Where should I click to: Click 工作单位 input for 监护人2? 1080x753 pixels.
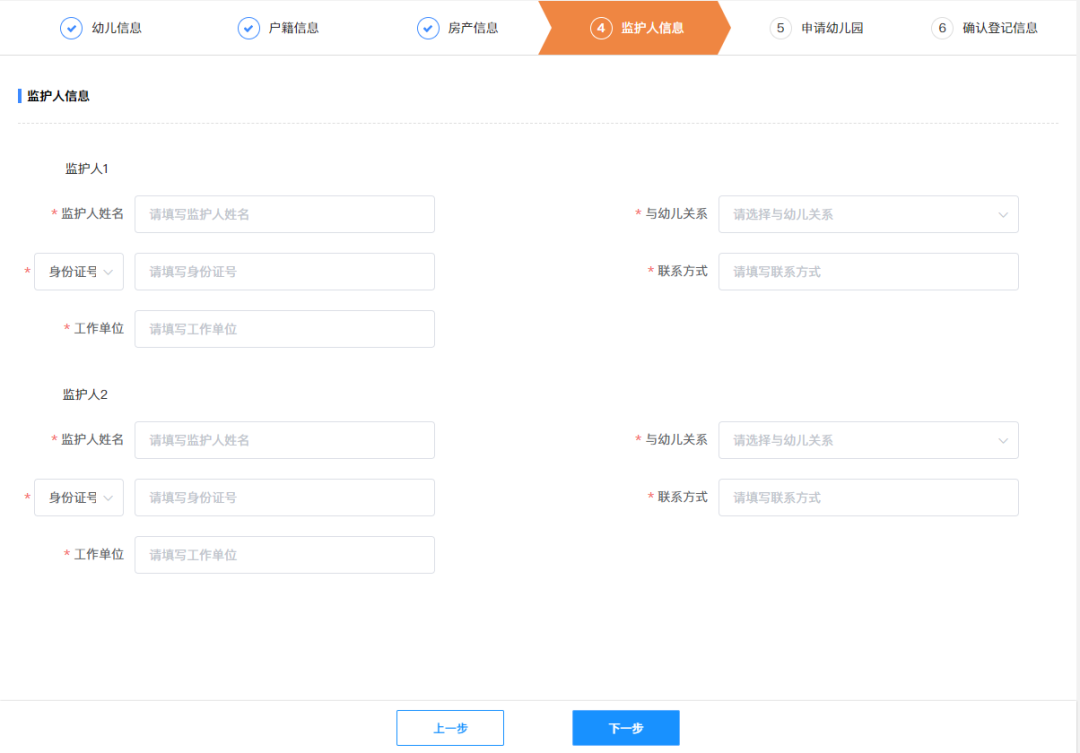284,555
